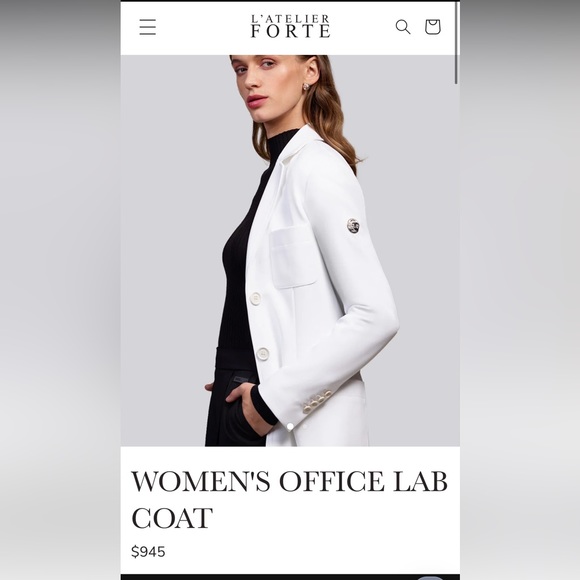
Task: Click the L'ATELIER text above FORTE
Action: point(290,18)
